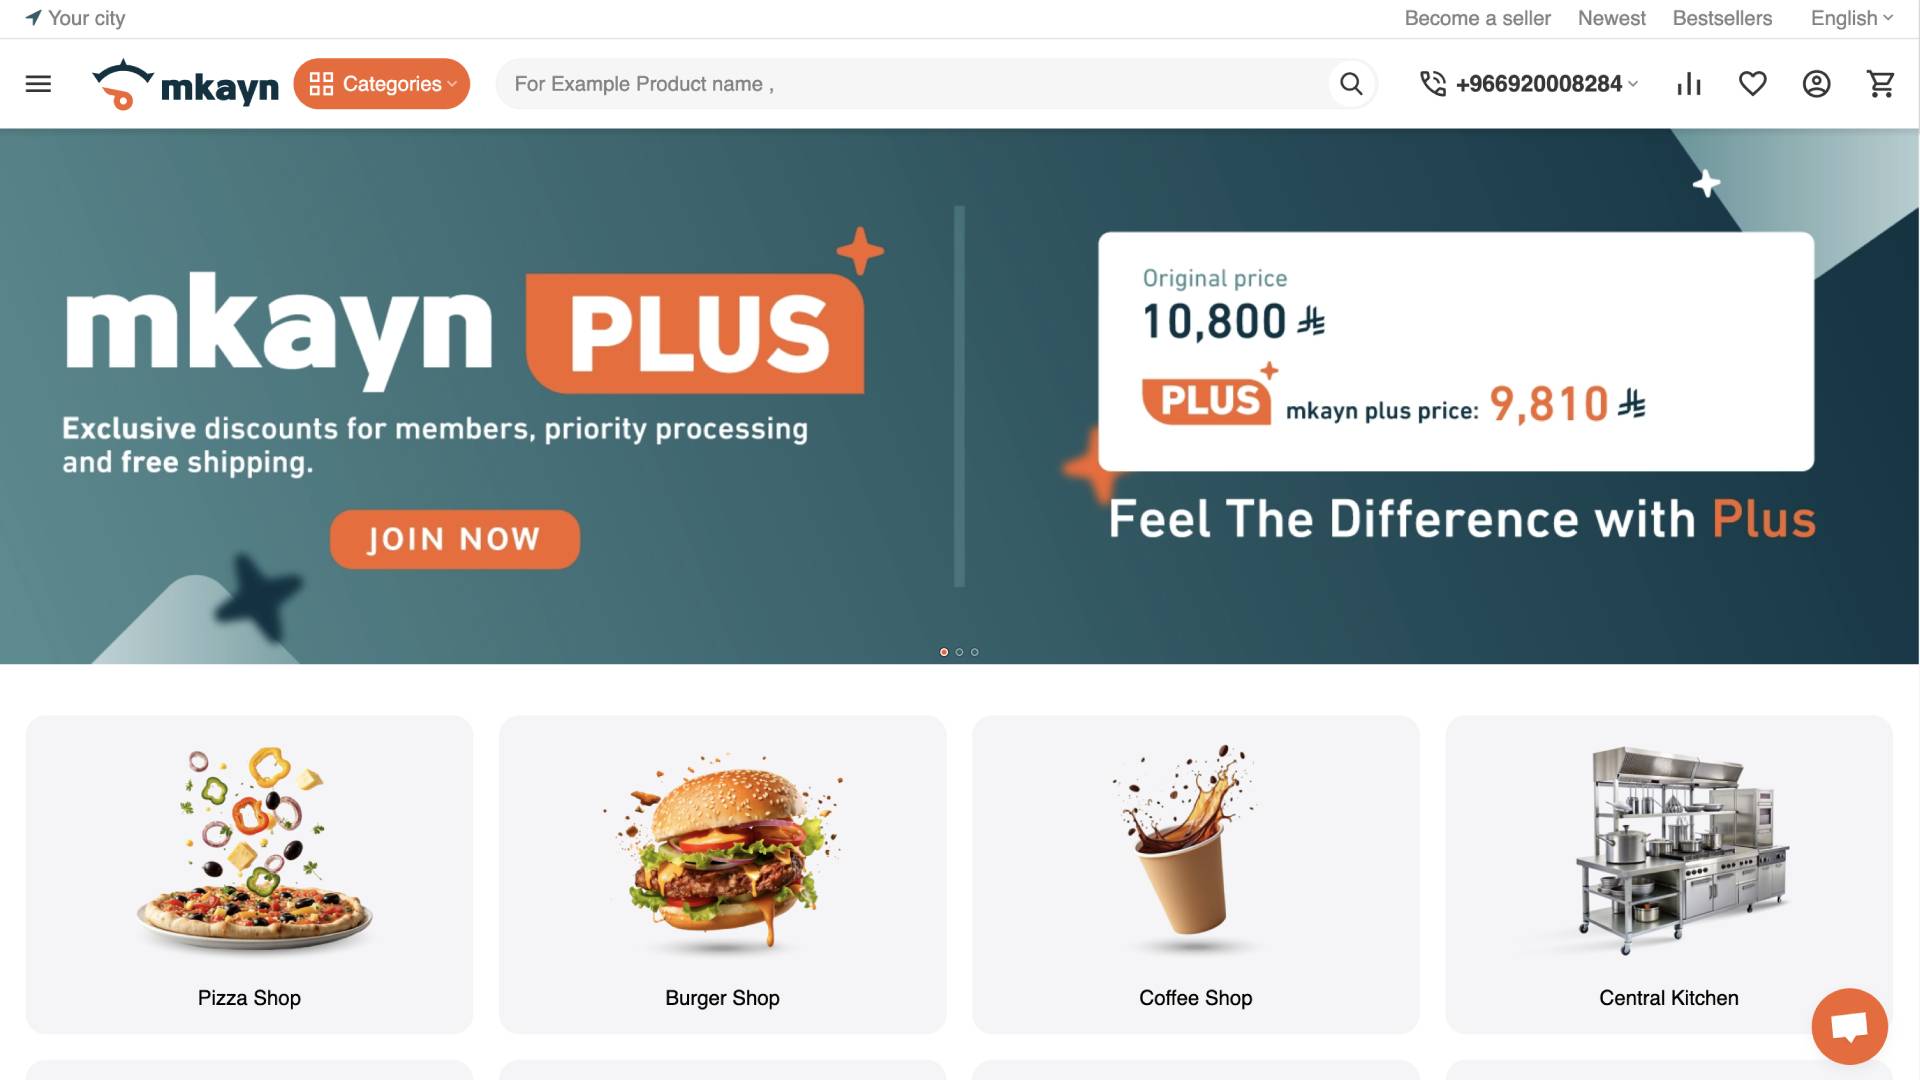Viewport: 1920px width, 1080px height.
Task: Open the Newest menu item
Action: (x=1611, y=18)
